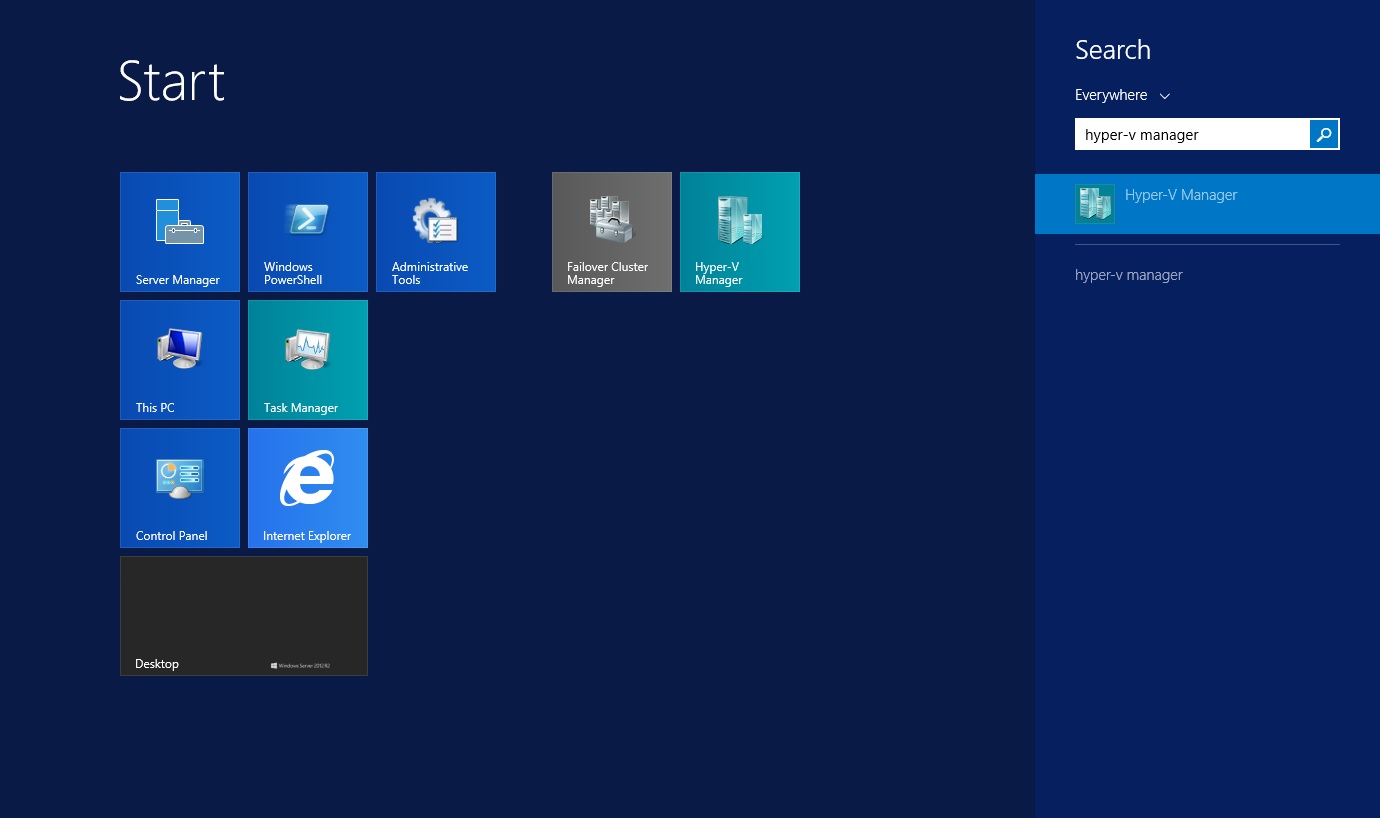The width and height of the screenshot is (1380, 818).
Task: Start Server Manager from the Start screen
Action: [179, 231]
